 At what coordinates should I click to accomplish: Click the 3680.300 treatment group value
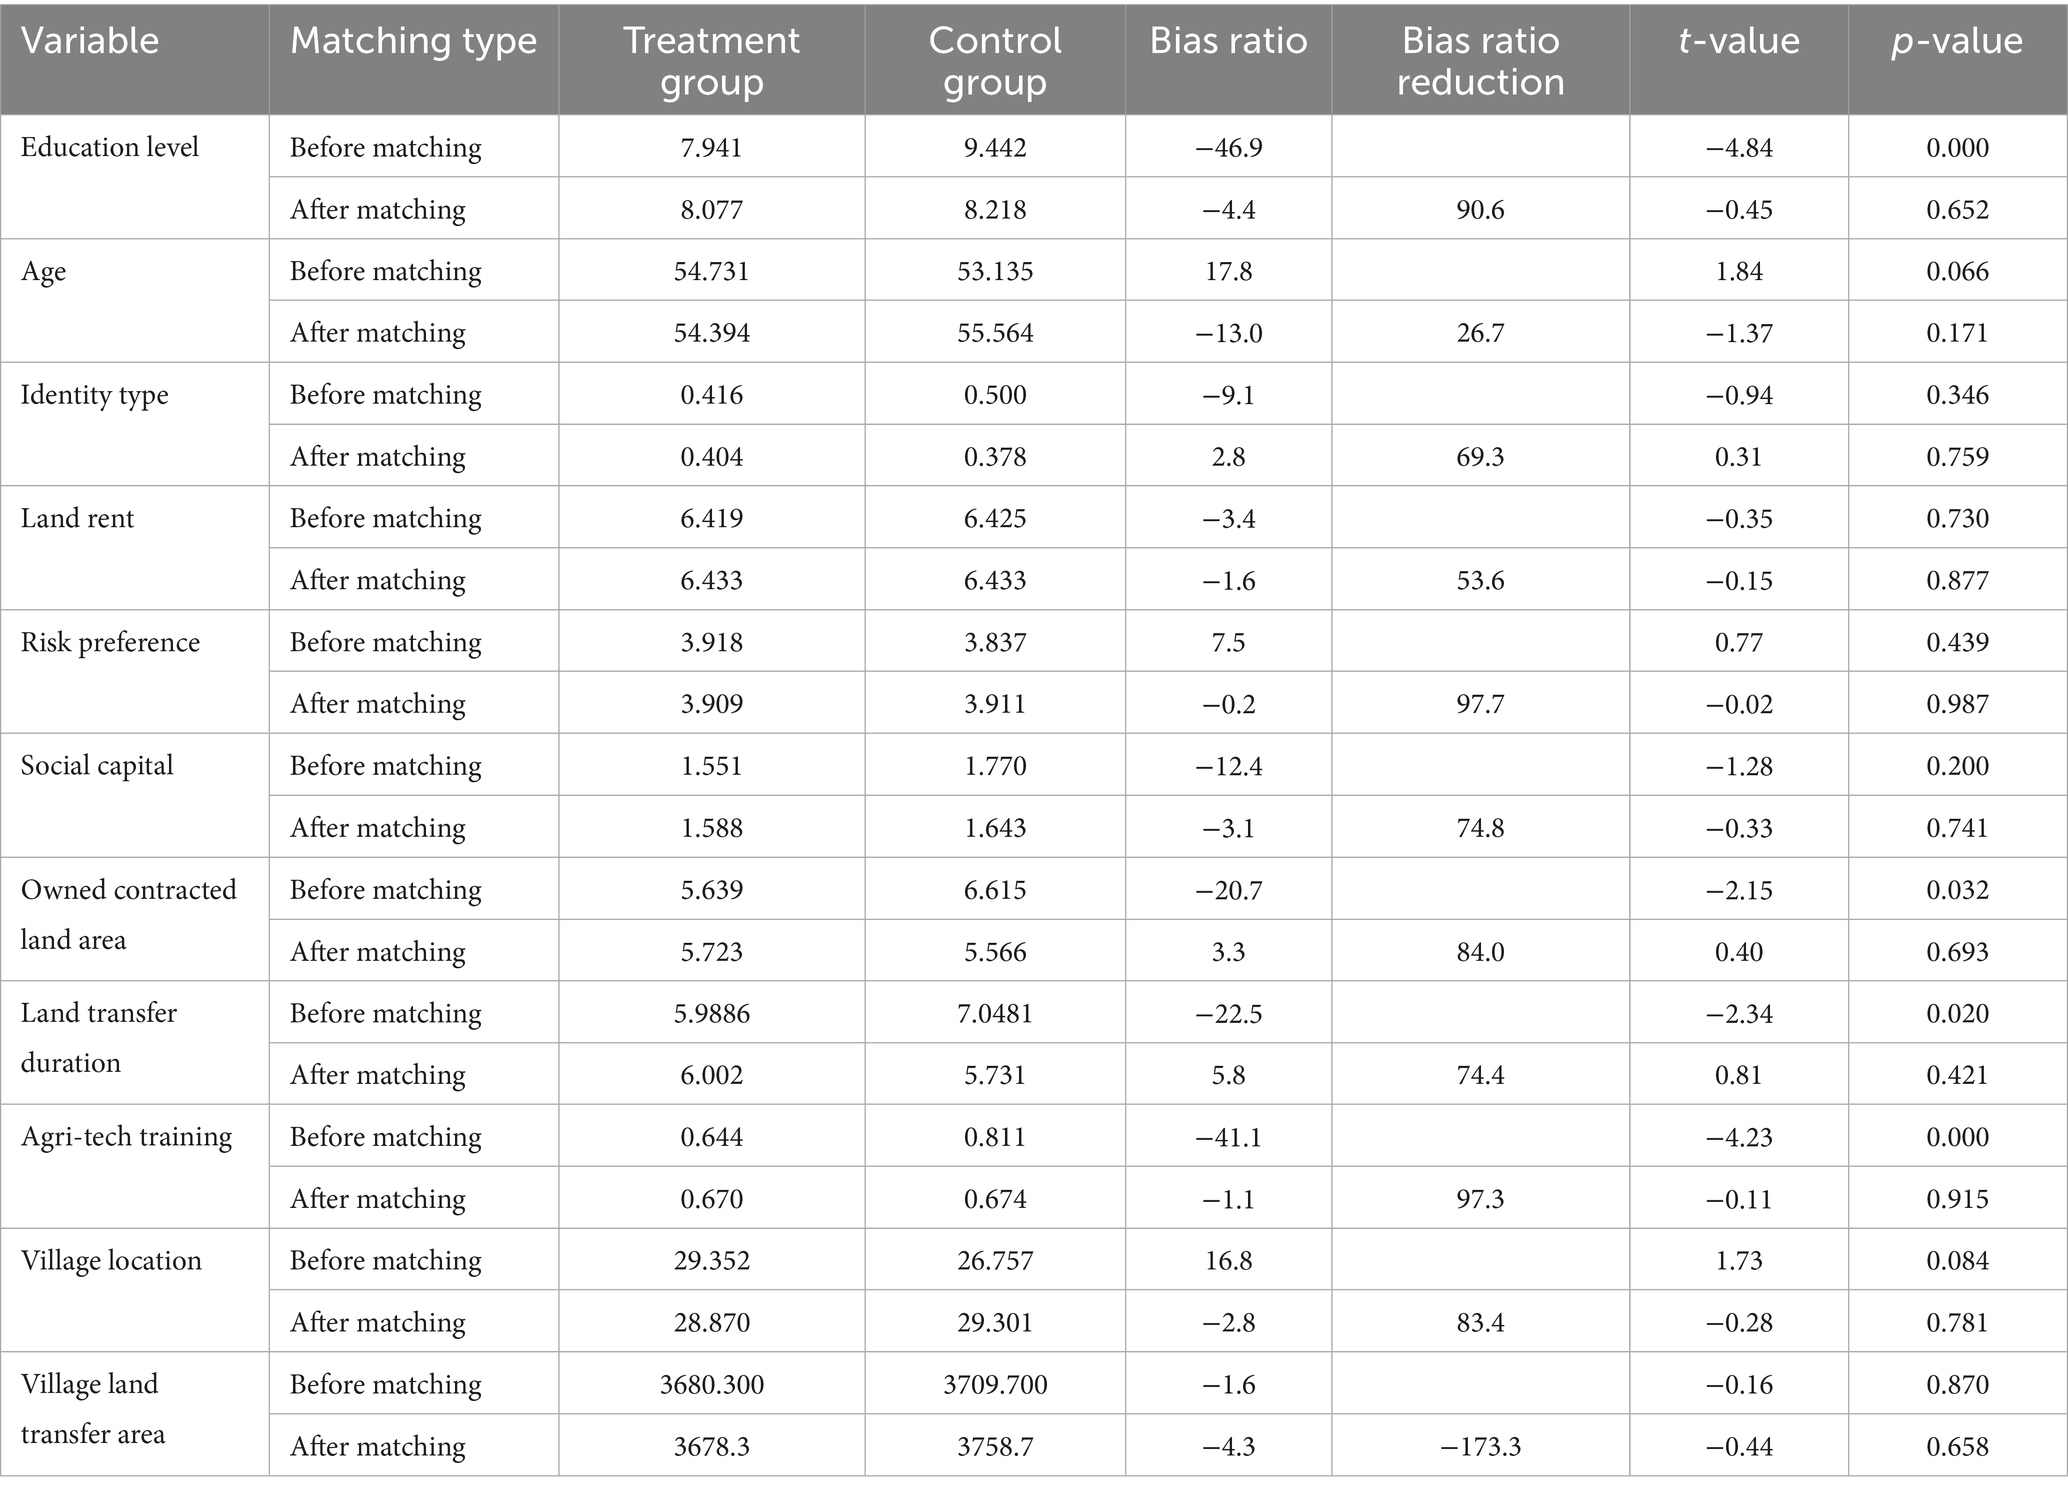tap(712, 1384)
